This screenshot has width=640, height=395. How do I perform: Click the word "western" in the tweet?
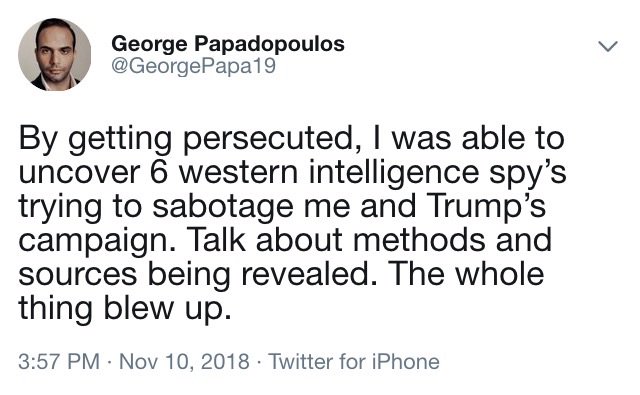[x=239, y=173]
